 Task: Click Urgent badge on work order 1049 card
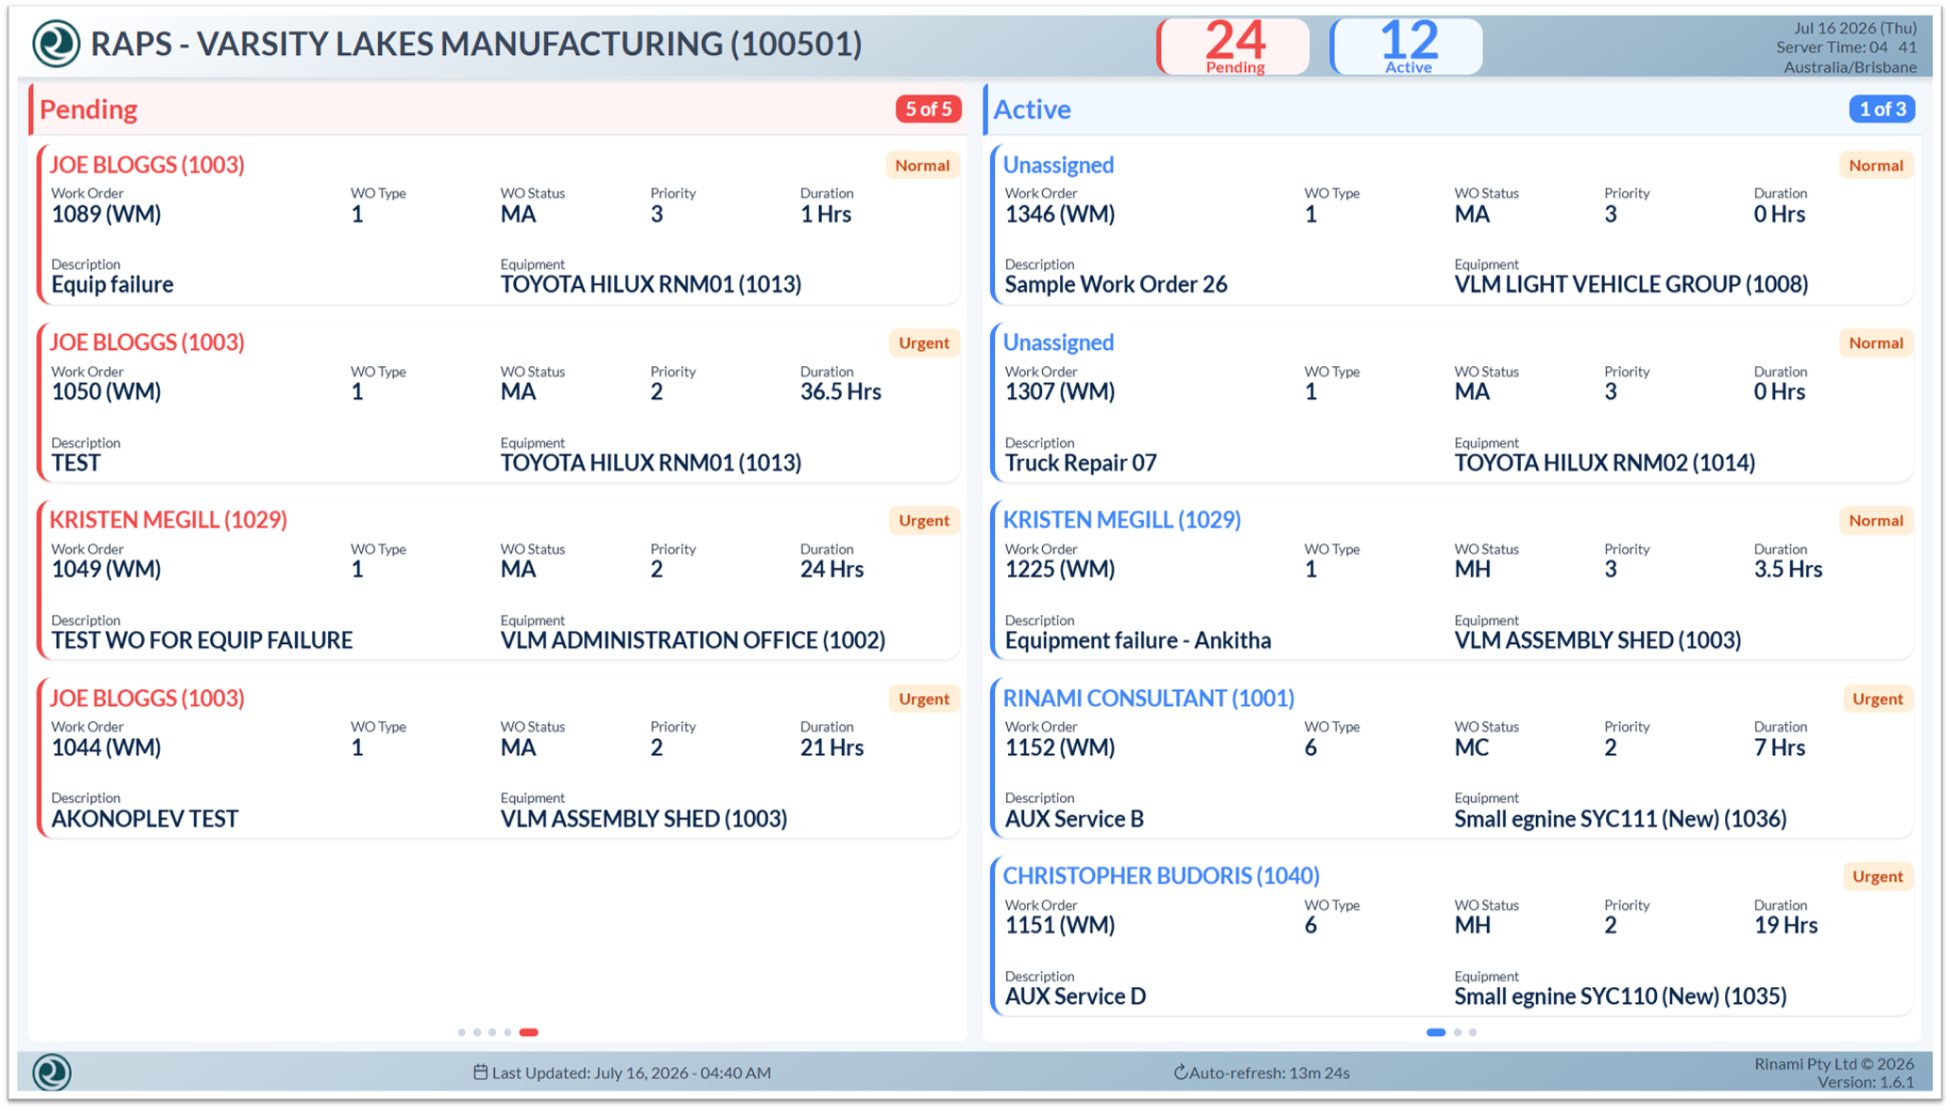point(923,520)
